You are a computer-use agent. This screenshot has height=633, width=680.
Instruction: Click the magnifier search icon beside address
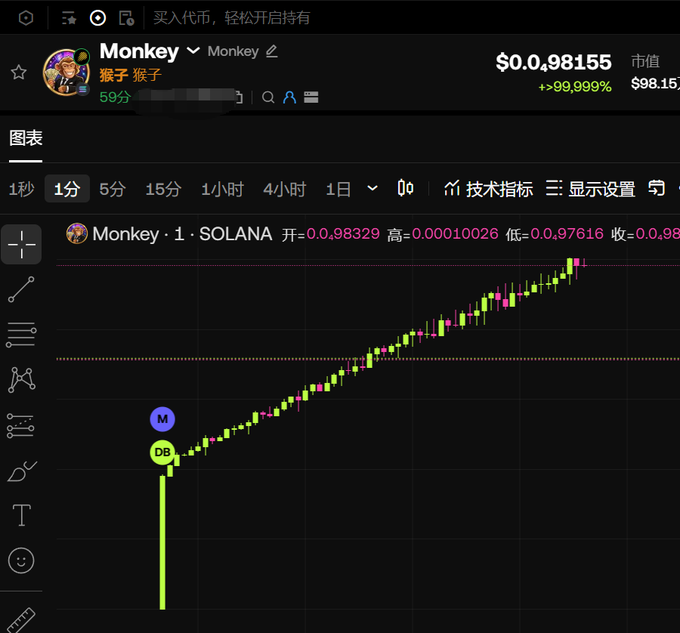tap(268, 97)
